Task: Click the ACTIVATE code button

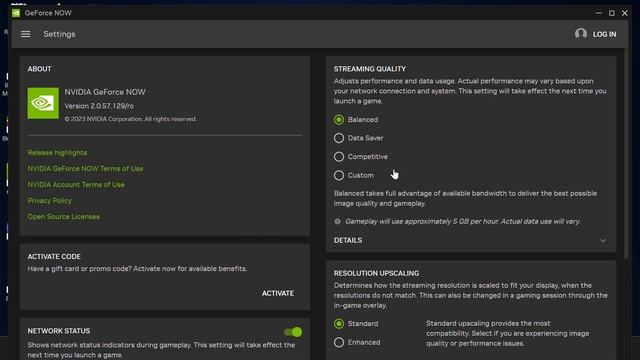Action: point(278,293)
